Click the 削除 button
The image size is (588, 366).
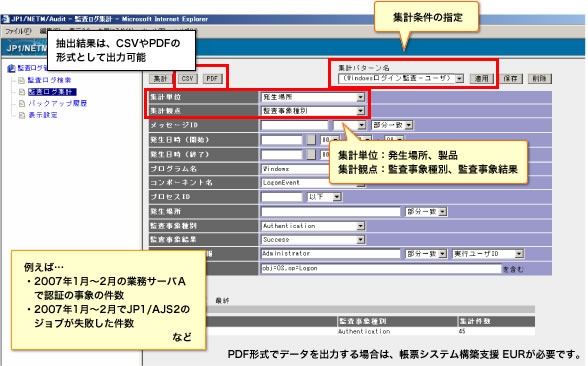(540, 78)
